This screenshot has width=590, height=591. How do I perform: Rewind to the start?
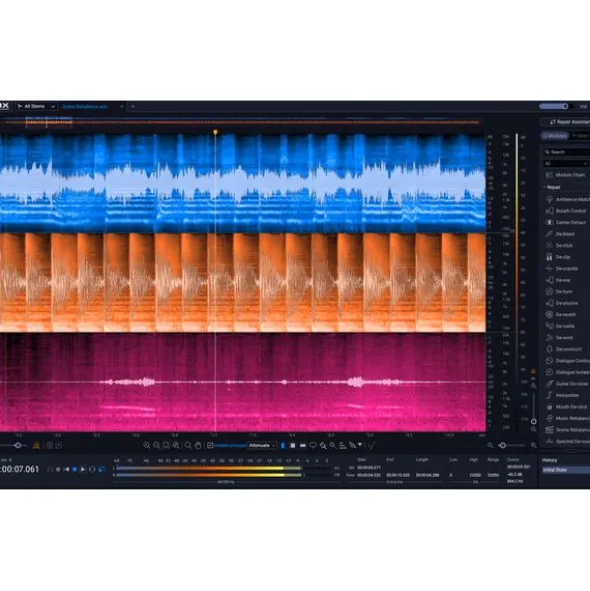click(x=66, y=469)
